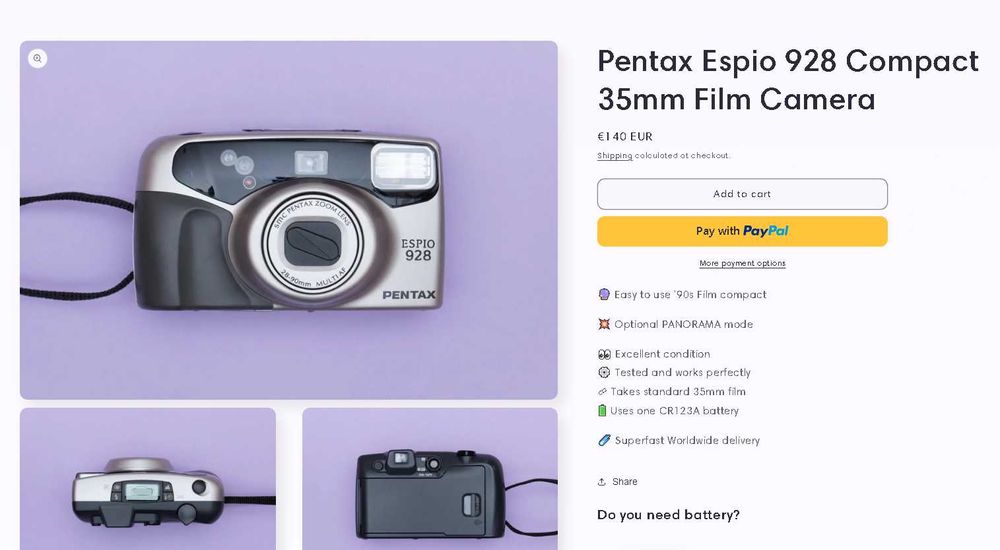Open the main front-view camera photo

[288, 220]
